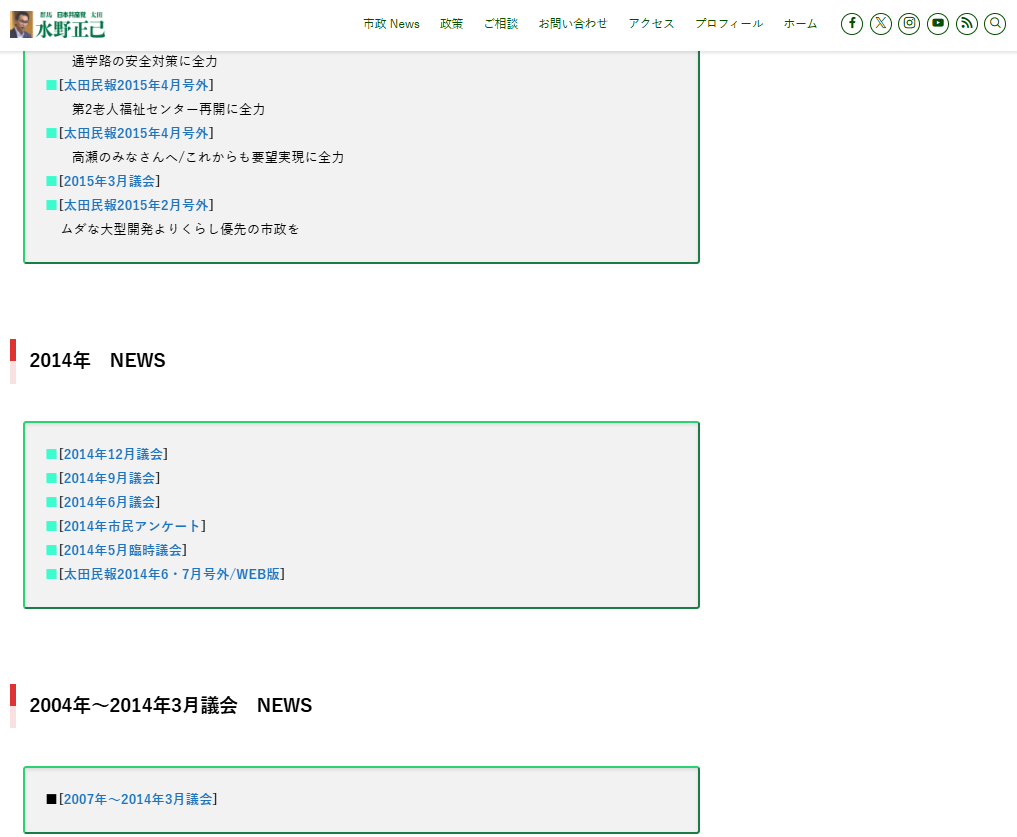The height and width of the screenshot is (837, 1017).
Task: Open the 2015年3月議会 link
Action: tap(109, 181)
